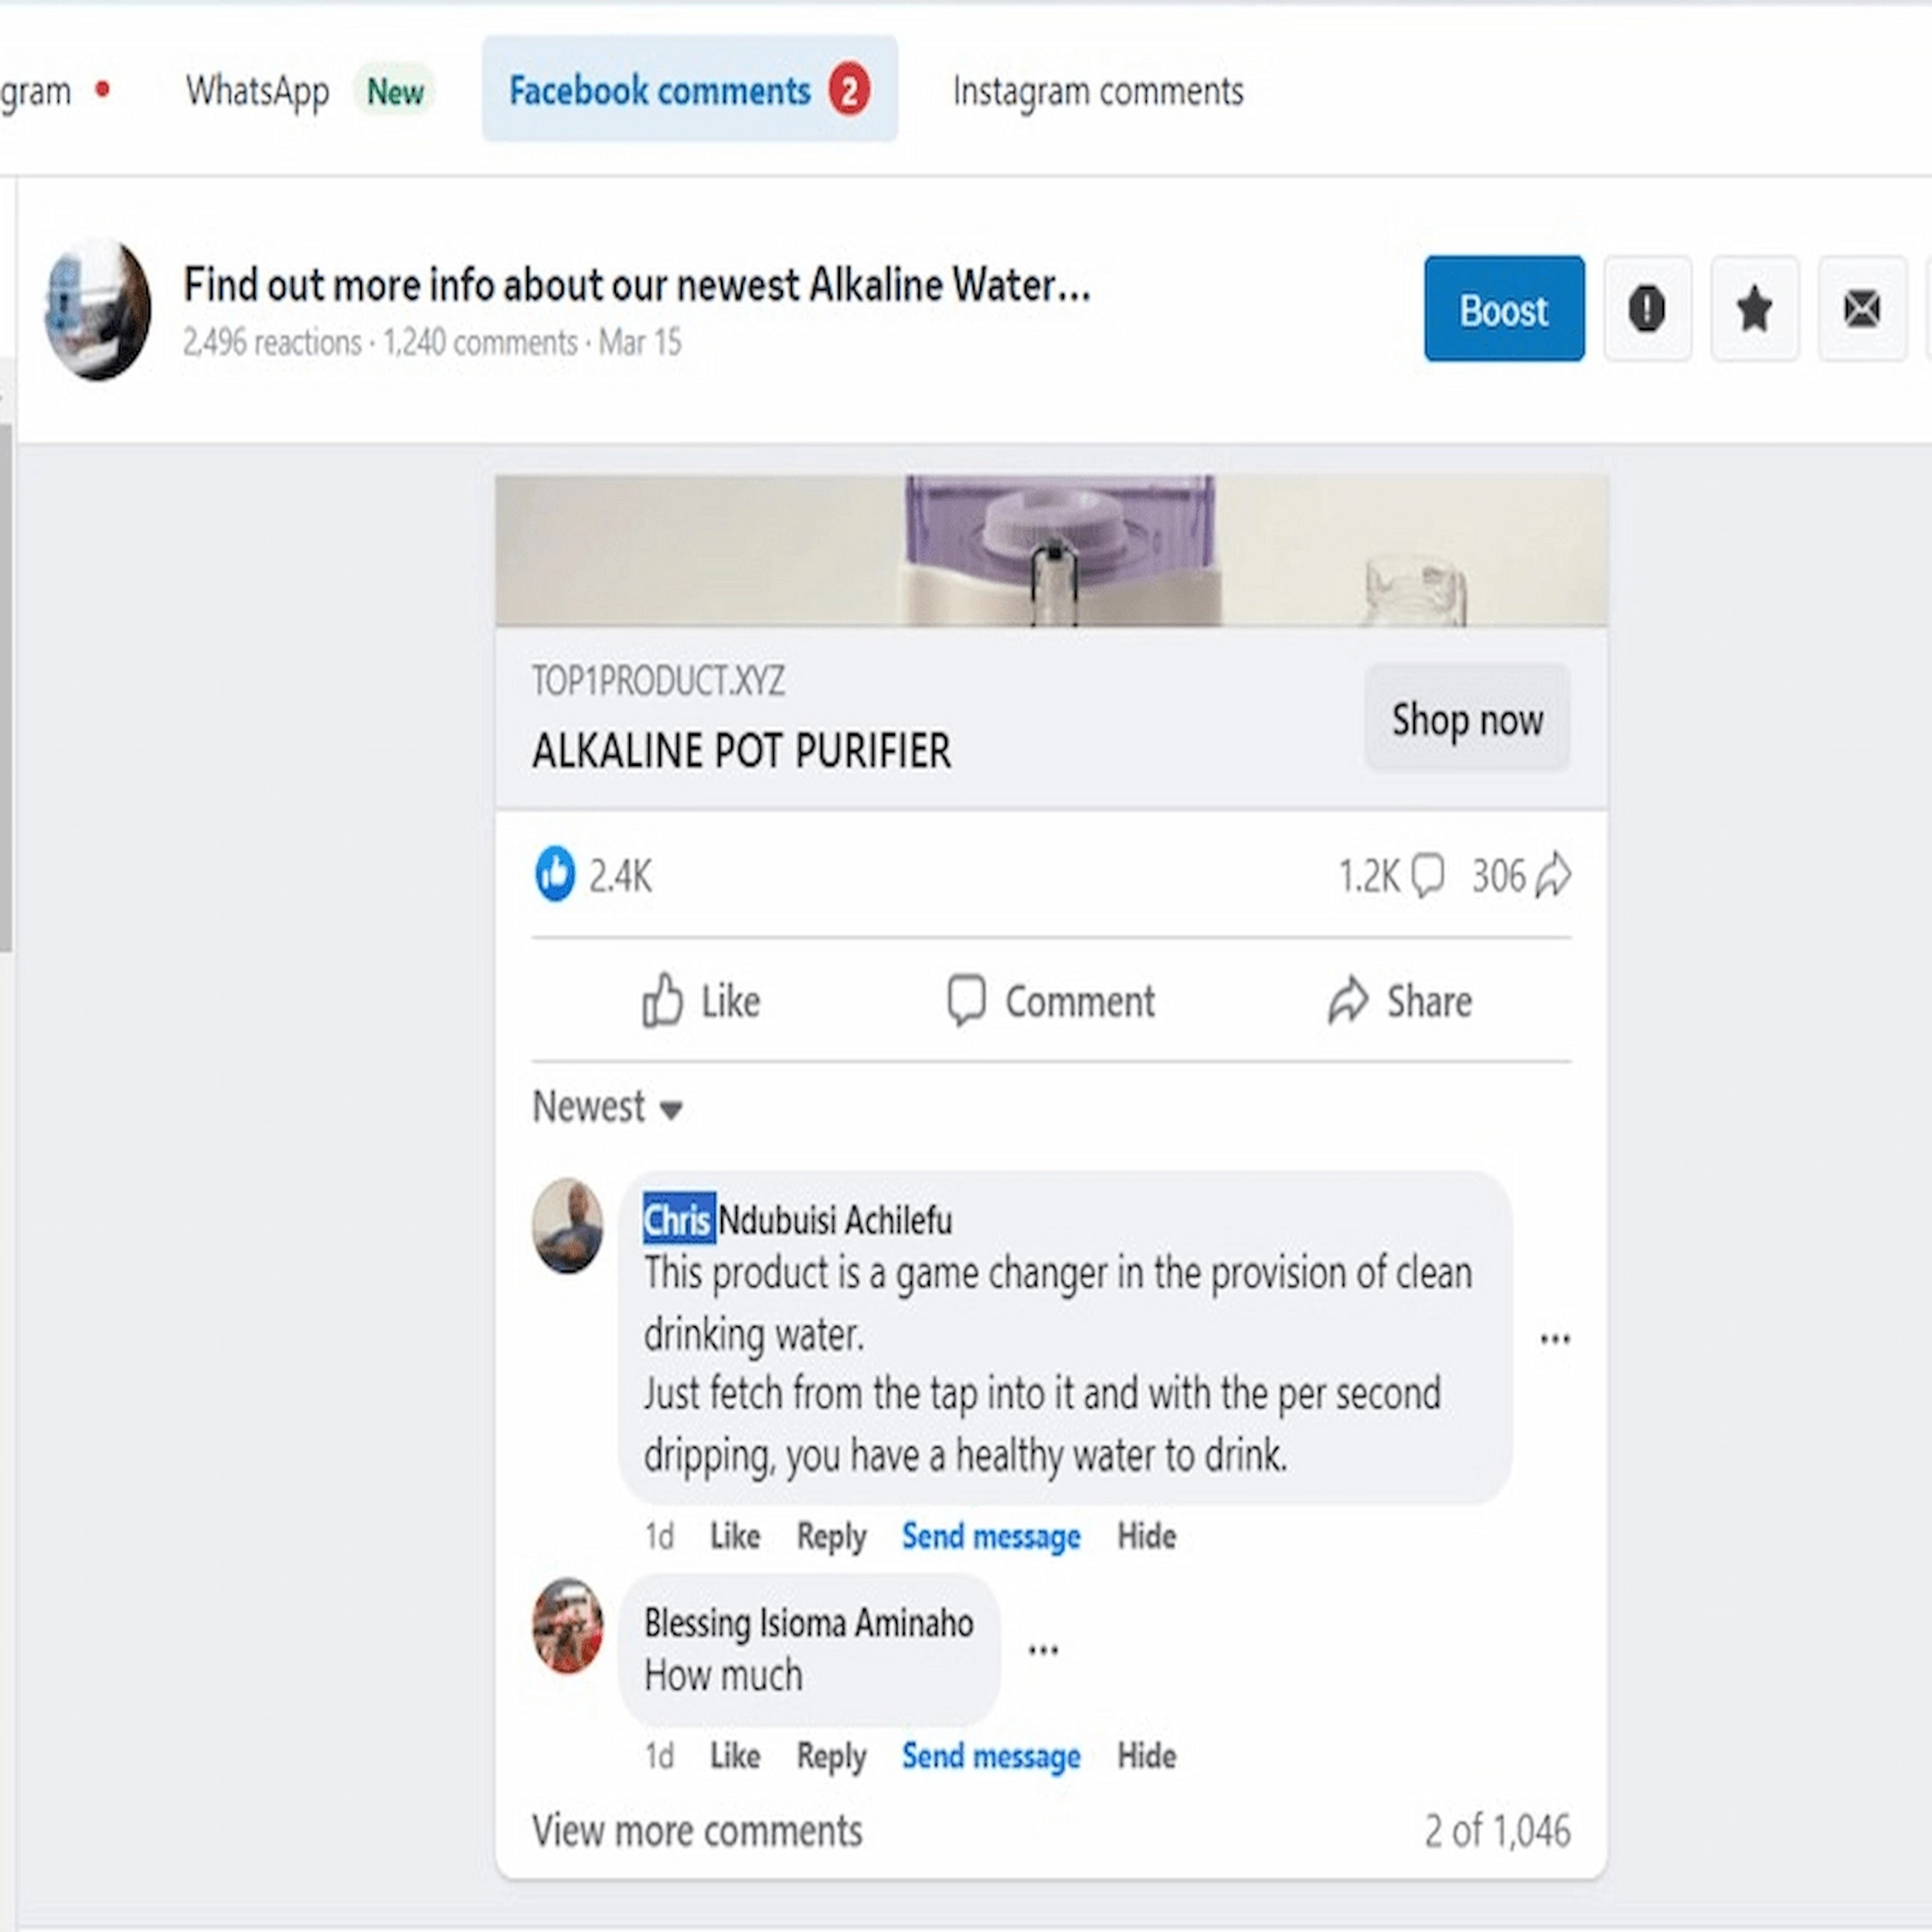This screenshot has height=1932, width=1932.
Task: Hide Chris Ndubuisi Achilefu's comment
Action: click(x=1146, y=1536)
